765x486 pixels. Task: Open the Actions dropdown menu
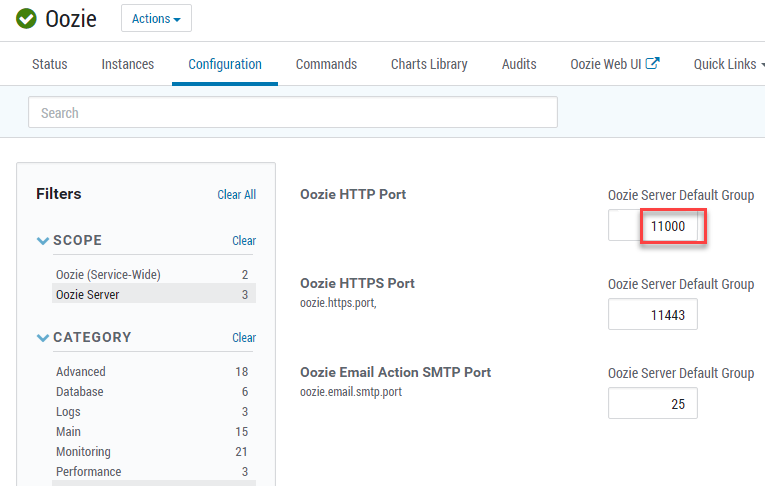tap(156, 18)
